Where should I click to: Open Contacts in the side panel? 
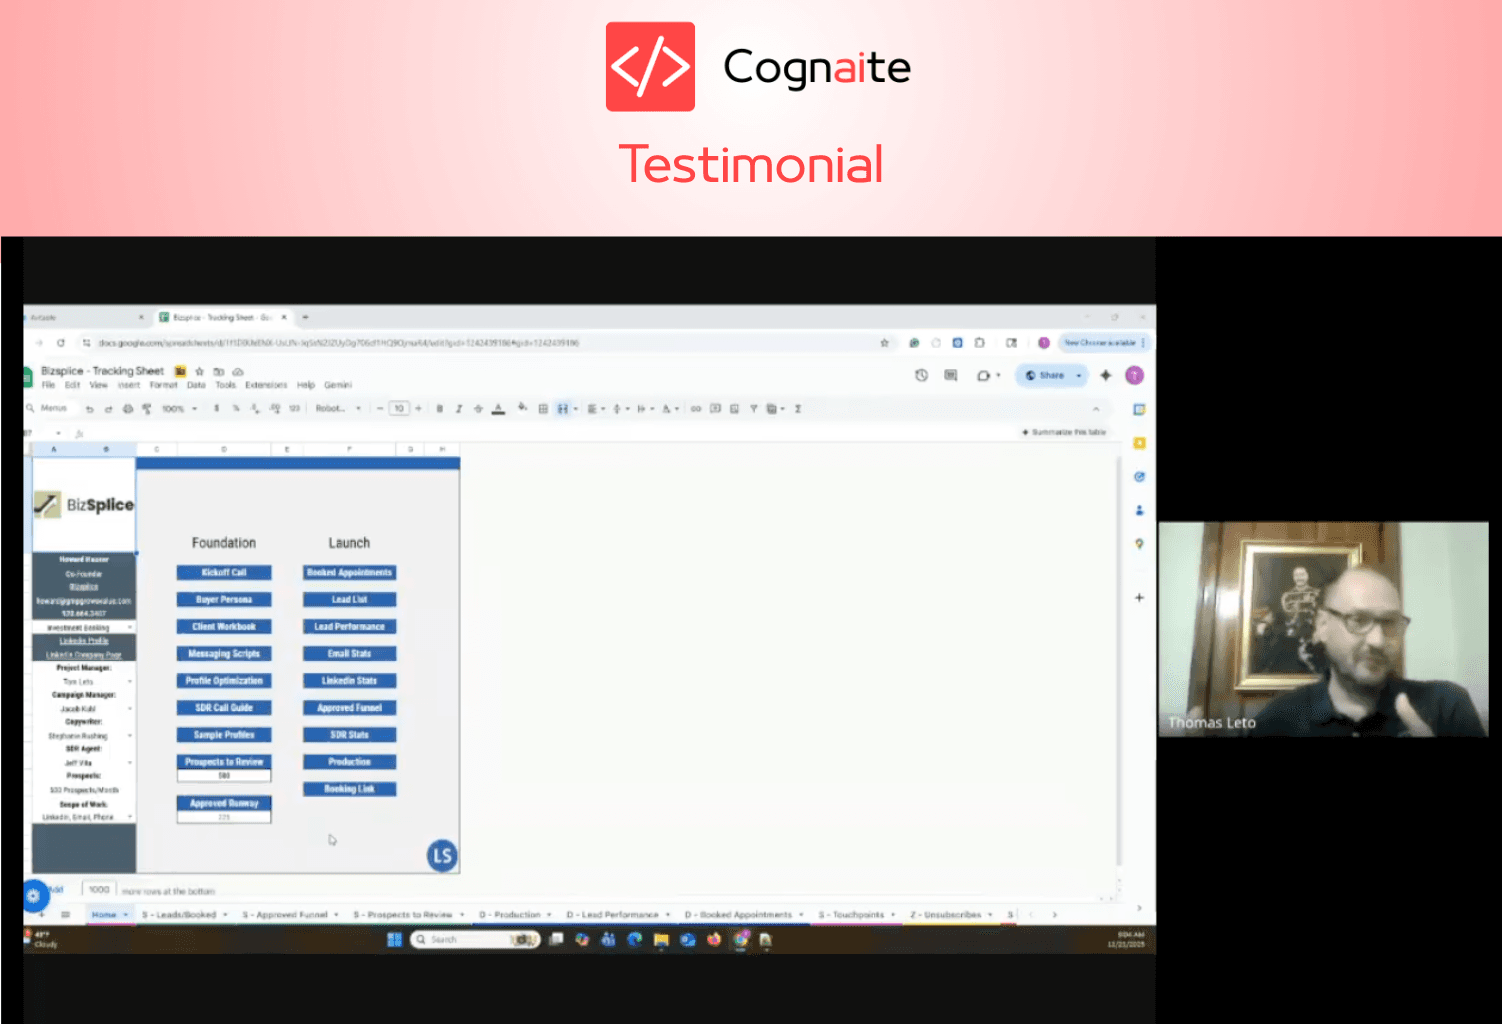pos(1139,510)
